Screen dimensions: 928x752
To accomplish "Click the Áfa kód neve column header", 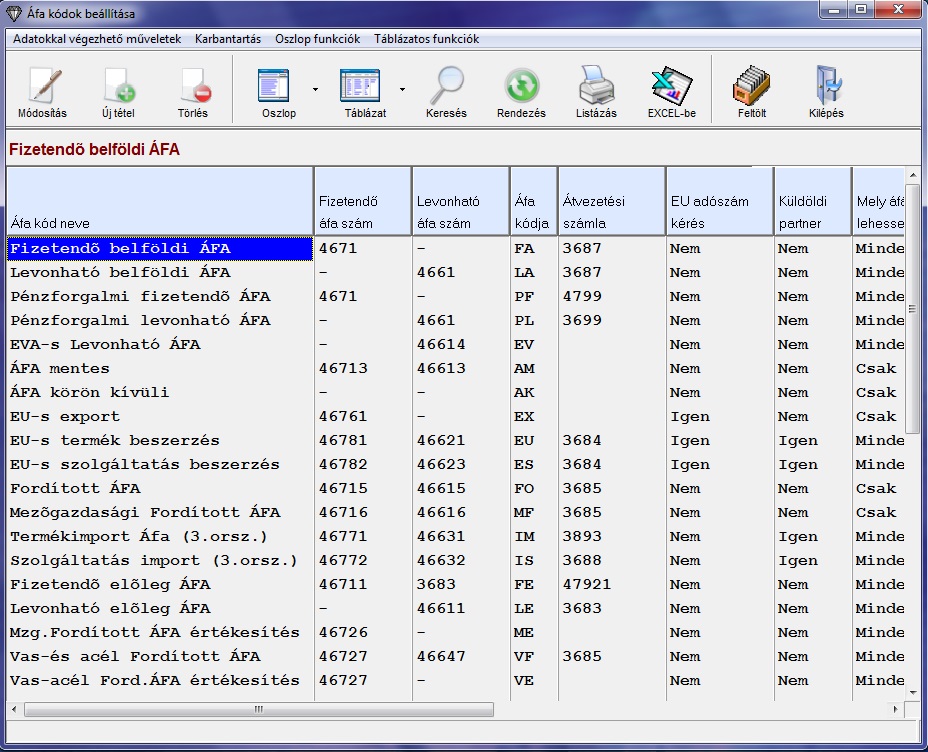I will tap(160, 202).
